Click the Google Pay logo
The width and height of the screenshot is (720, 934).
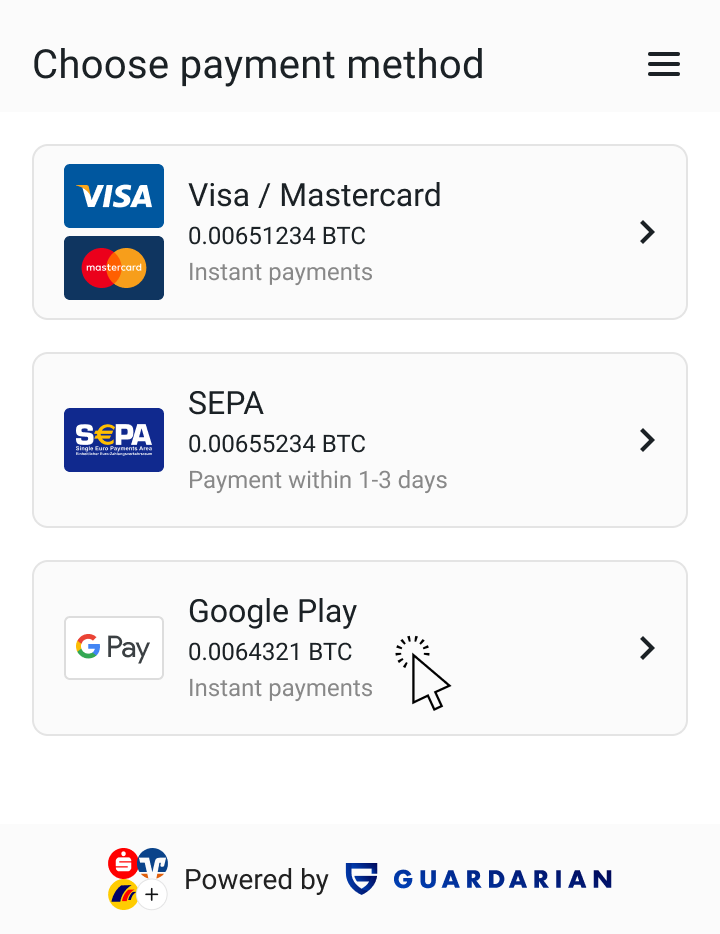tap(114, 648)
